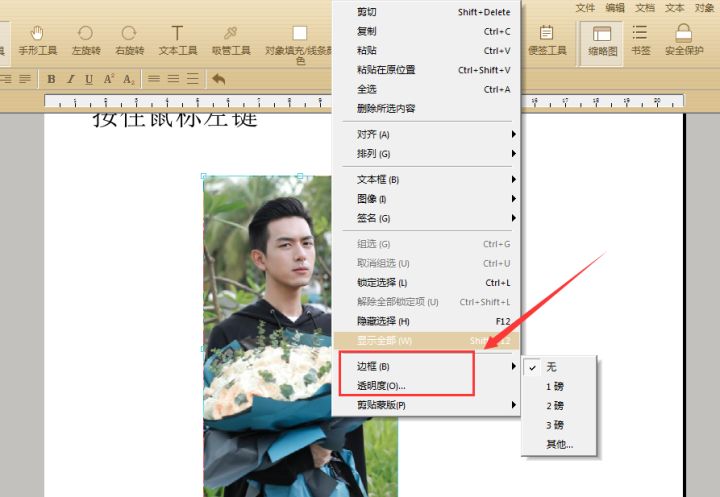Viewport: 720px width, 497px height.
Task: Toggle bold formatting B
Action: tap(51, 79)
